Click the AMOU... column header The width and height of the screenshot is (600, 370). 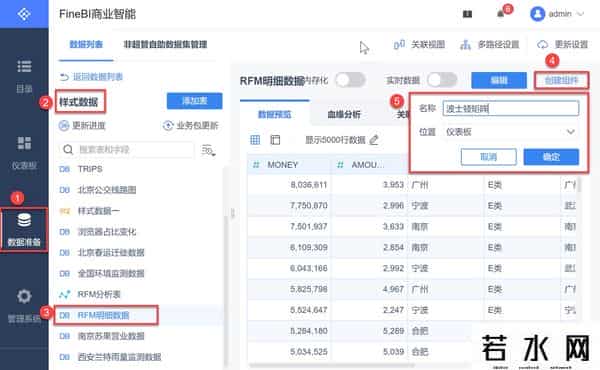click(369, 165)
